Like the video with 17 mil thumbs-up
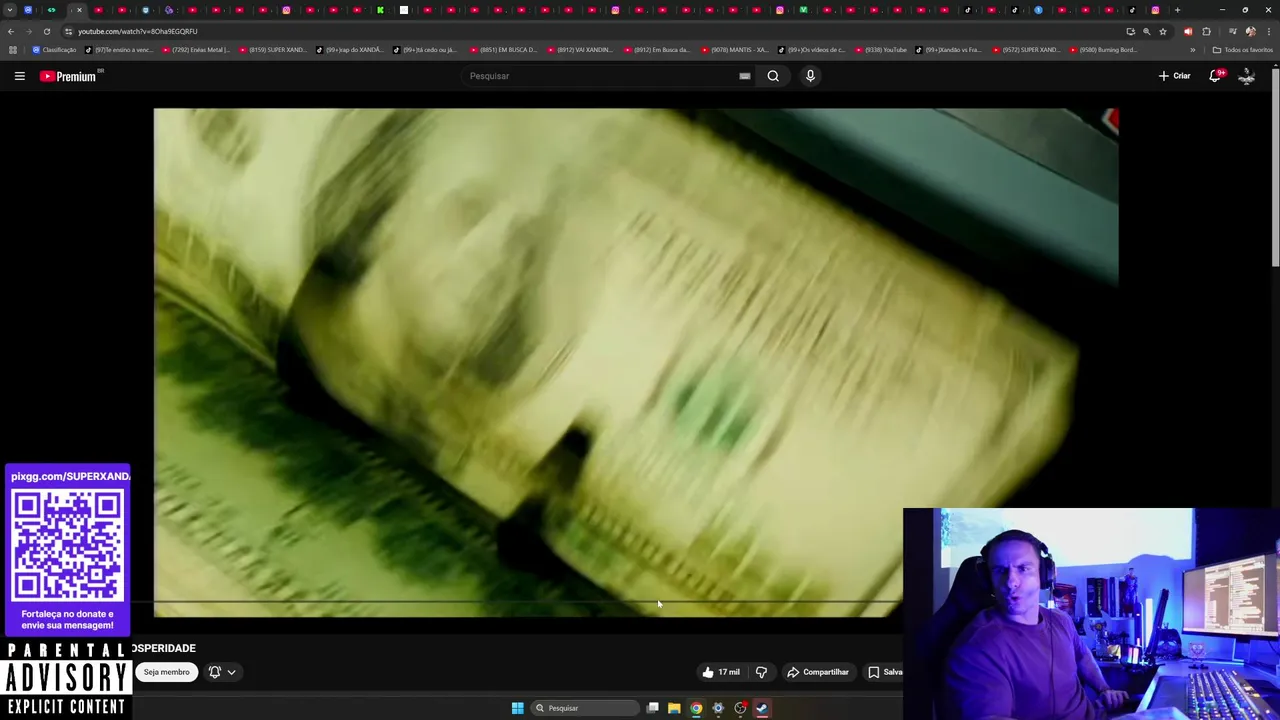This screenshot has height=720, width=1280. point(721,672)
